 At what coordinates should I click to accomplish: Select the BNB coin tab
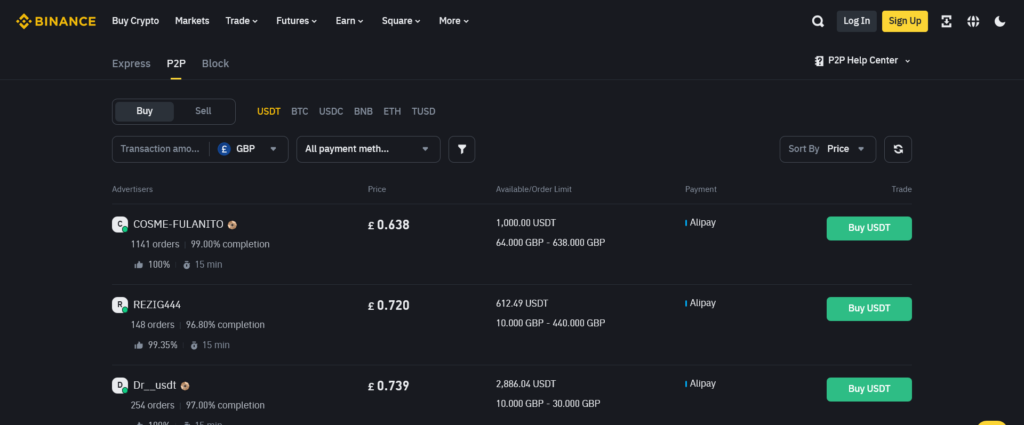[363, 112]
